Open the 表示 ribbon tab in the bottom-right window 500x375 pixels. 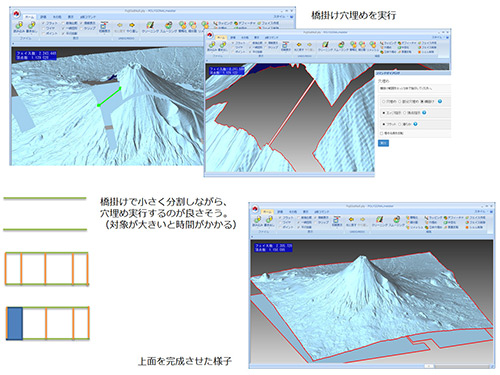tap(305, 212)
